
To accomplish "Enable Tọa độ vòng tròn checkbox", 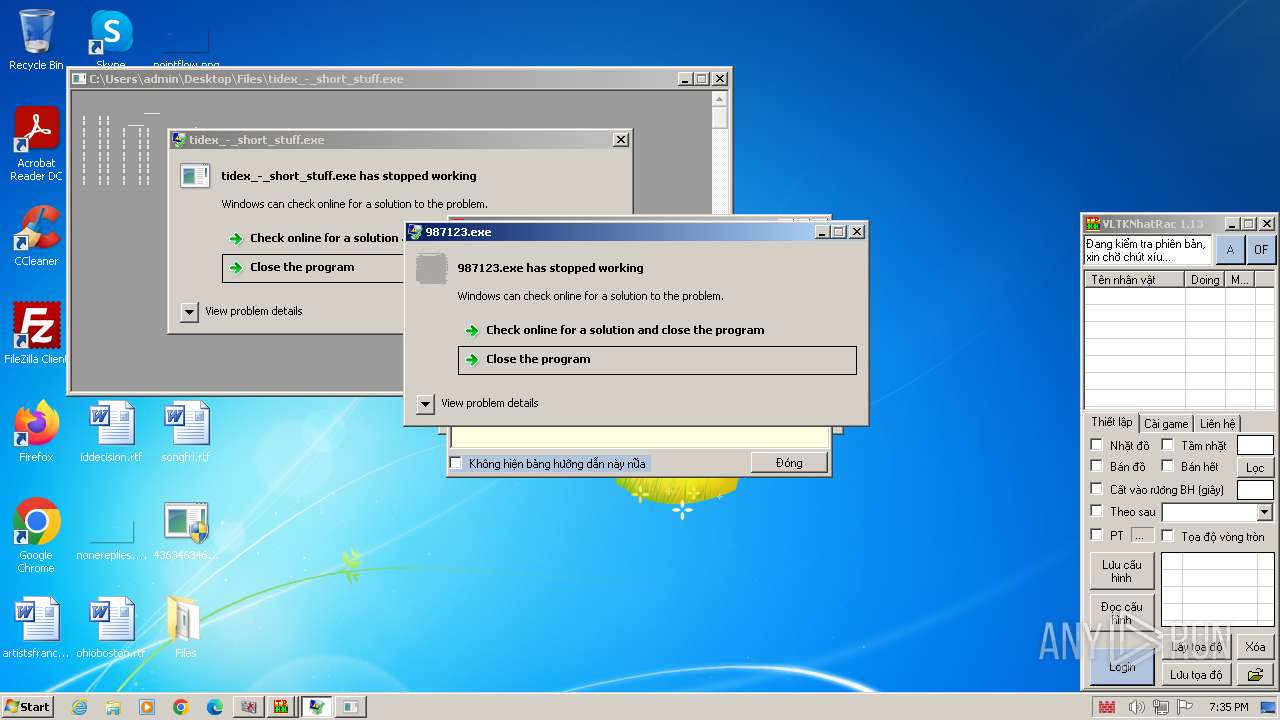I will coord(1167,535).
